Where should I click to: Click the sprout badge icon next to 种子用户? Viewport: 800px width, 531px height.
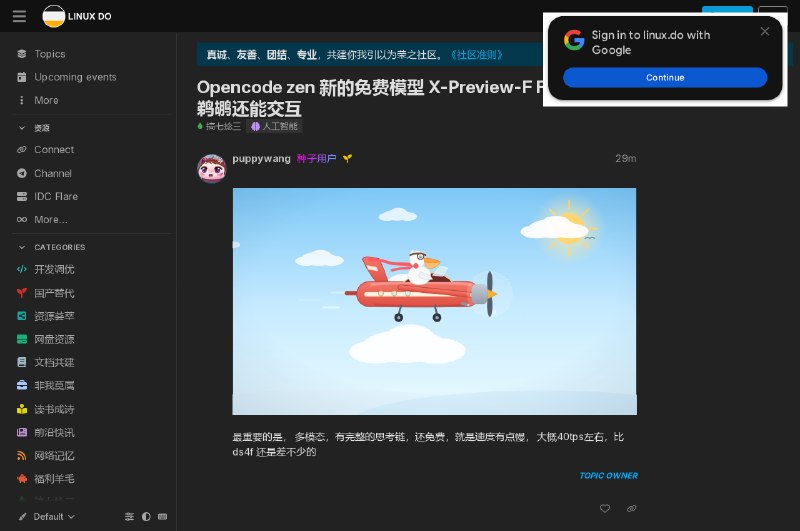click(x=347, y=159)
